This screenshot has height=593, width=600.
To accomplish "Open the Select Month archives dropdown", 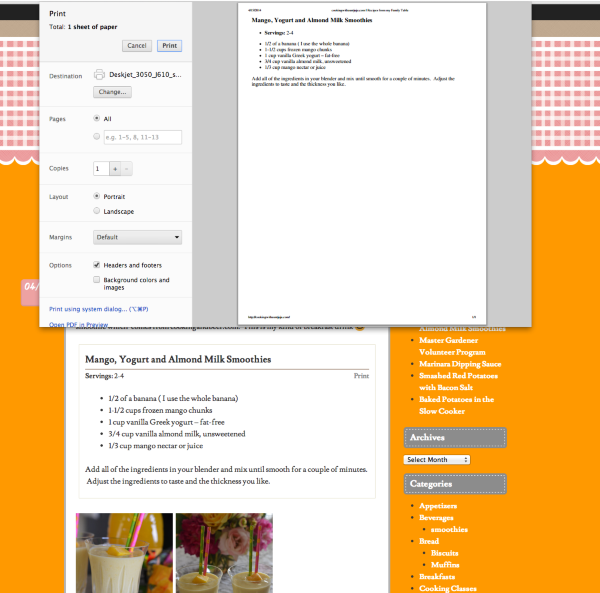I will (437, 459).
